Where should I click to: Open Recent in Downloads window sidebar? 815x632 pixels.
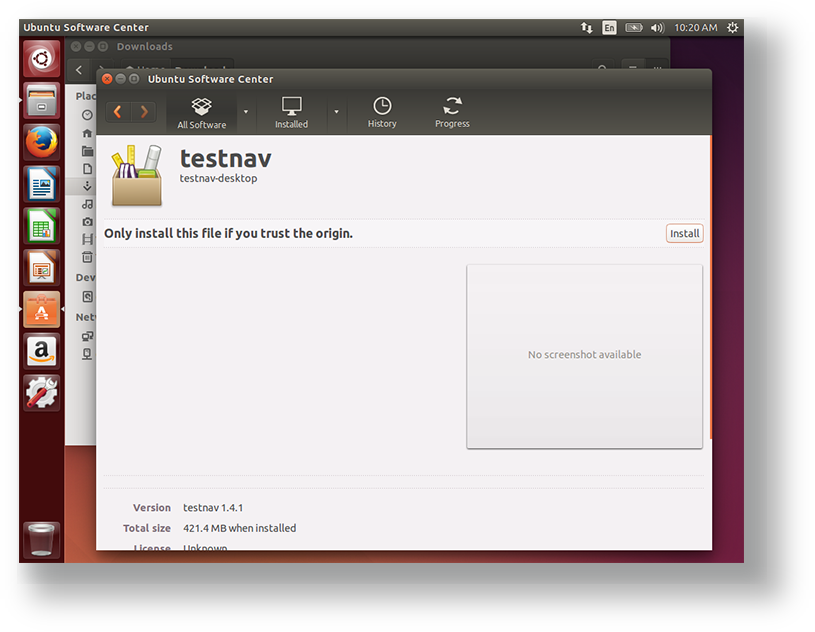87,115
